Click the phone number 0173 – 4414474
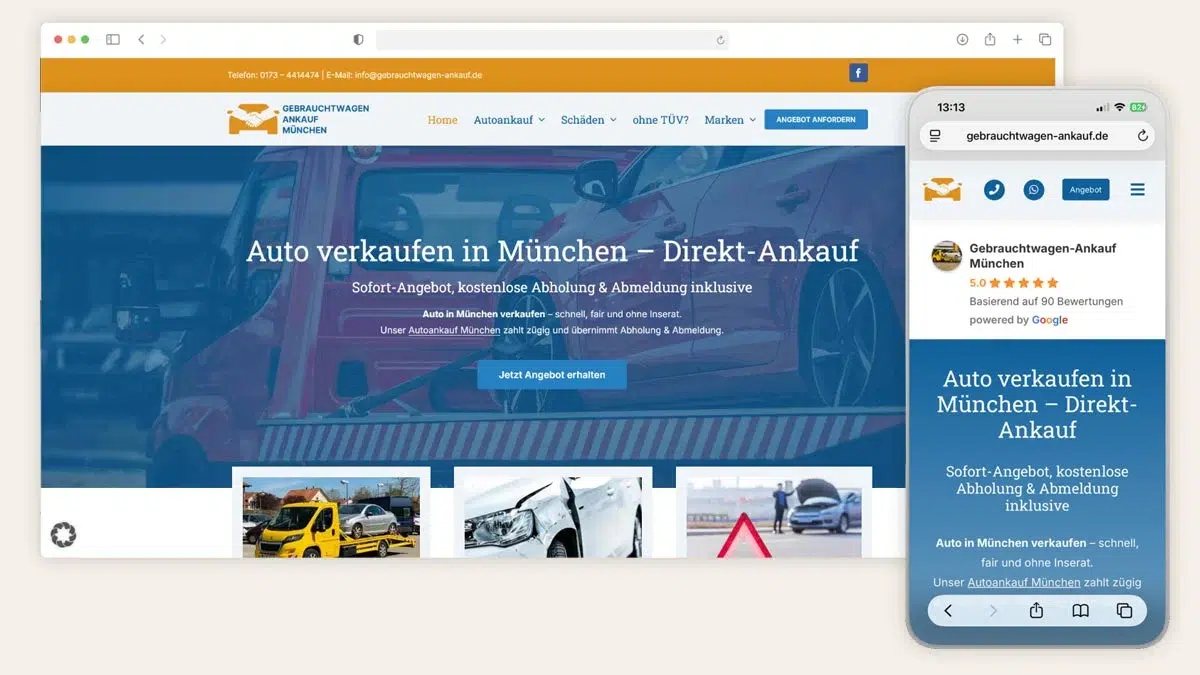This screenshot has width=1200, height=675. [289, 75]
